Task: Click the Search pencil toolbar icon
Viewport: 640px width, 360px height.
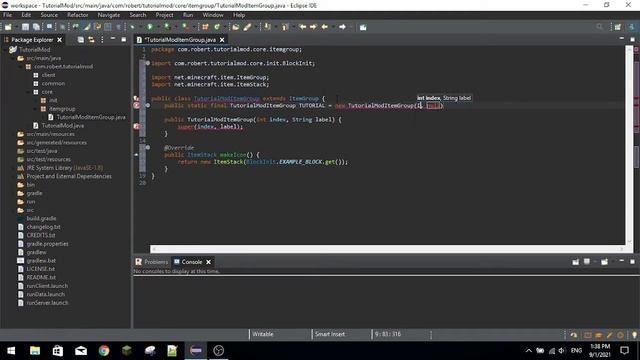Action: point(247,27)
